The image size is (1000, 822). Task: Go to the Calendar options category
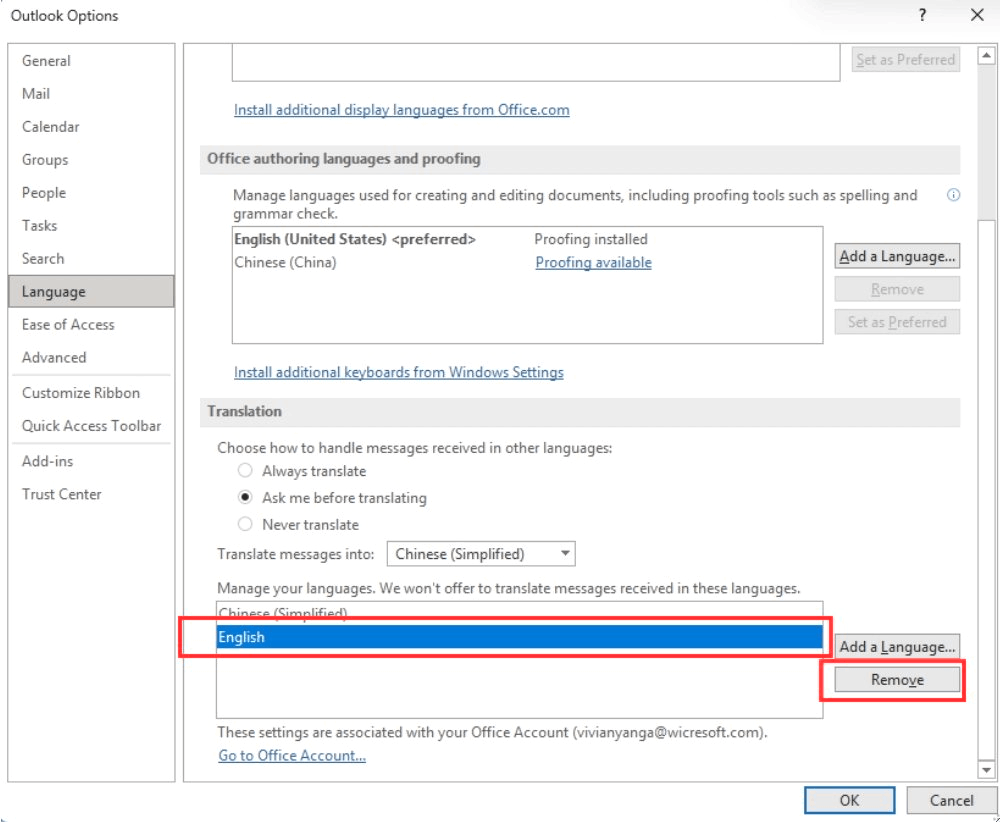[91, 127]
